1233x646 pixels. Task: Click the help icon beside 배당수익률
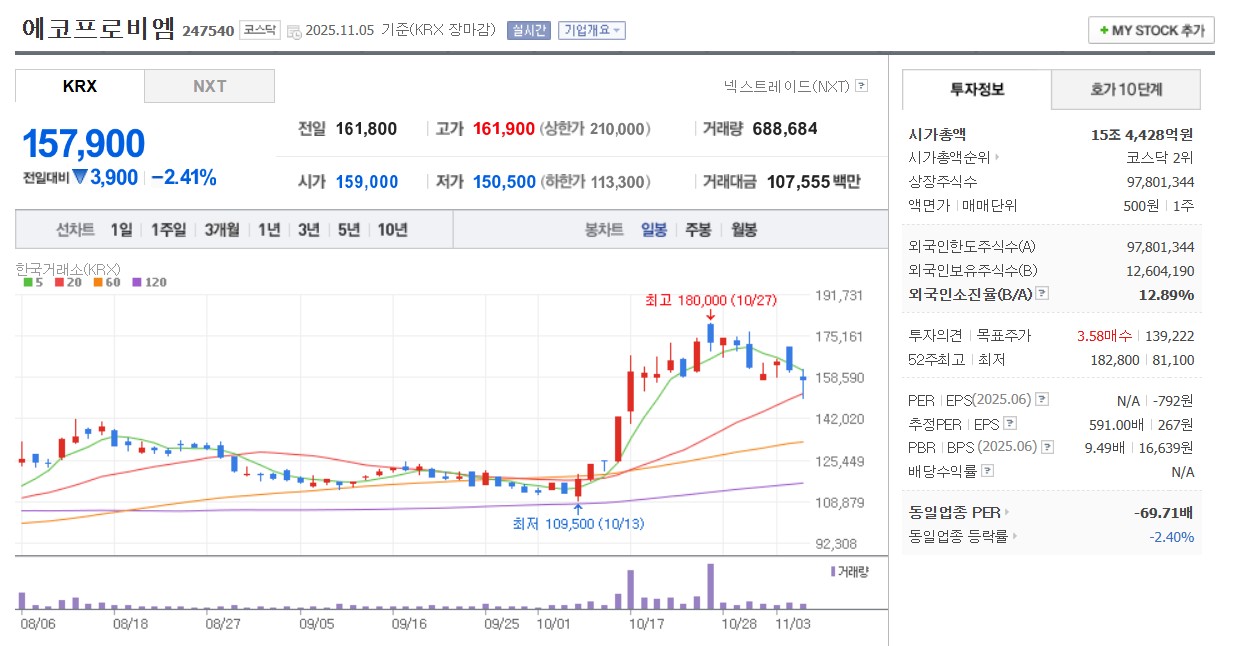point(988,471)
